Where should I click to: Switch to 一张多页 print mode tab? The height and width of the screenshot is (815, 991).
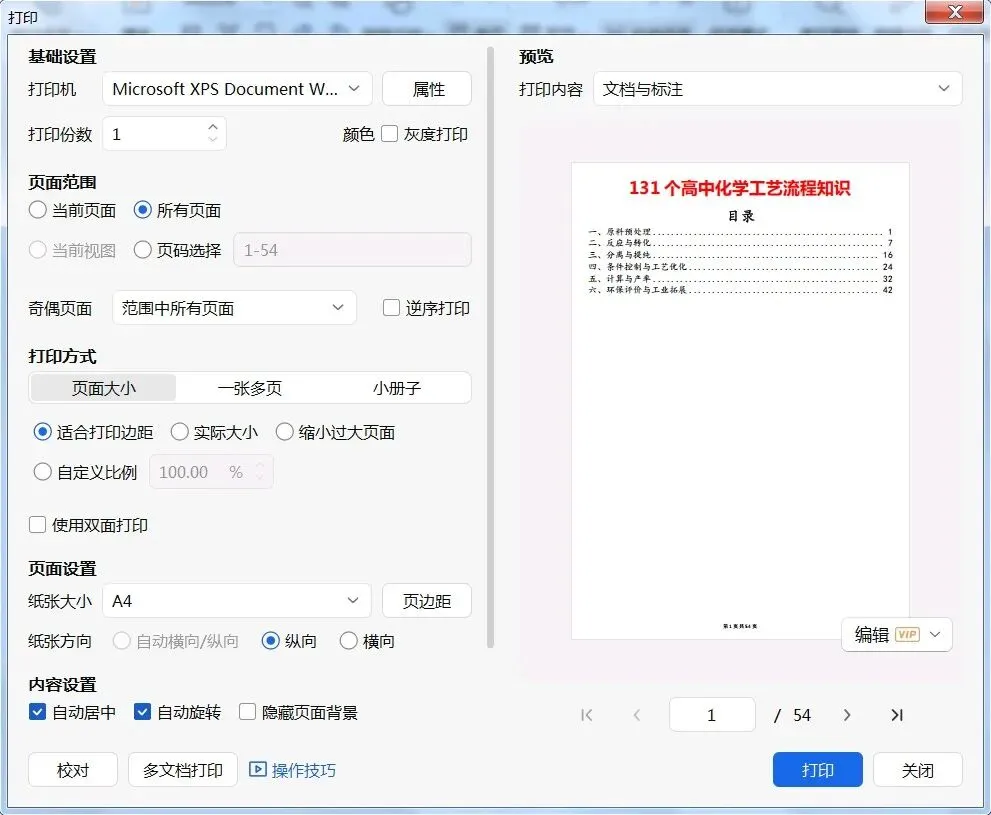pyautogui.click(x=250, y=388)
